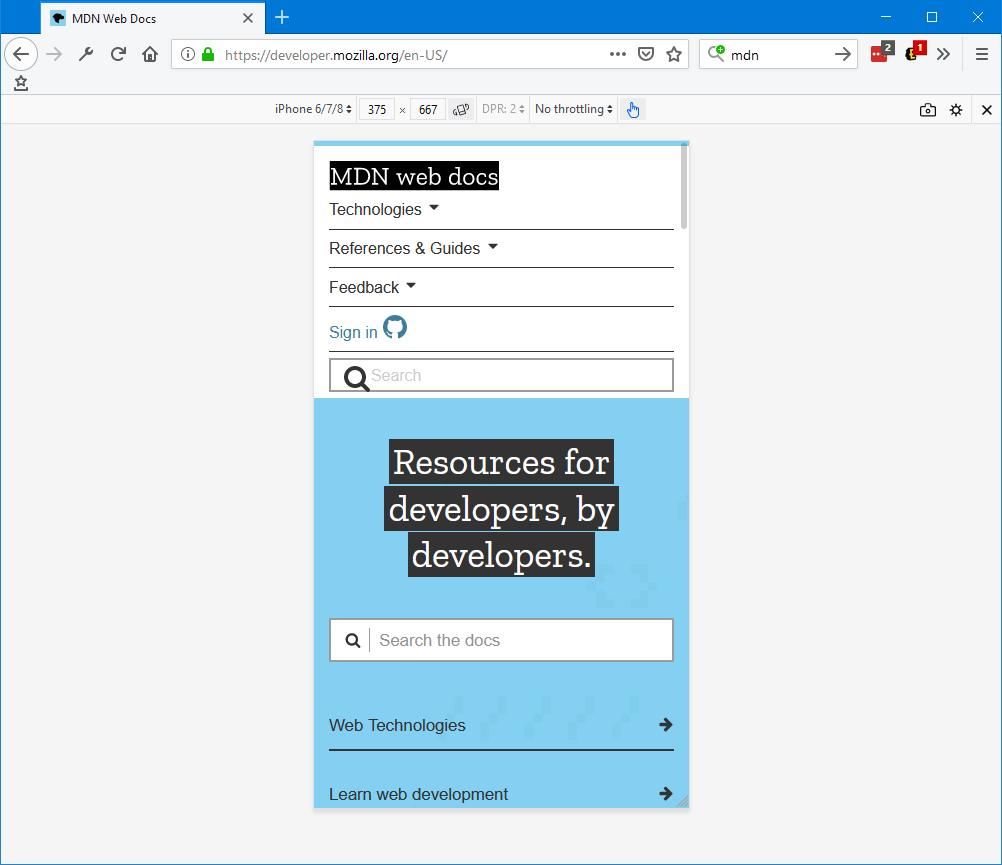Click the GitHub icon next to Sign in
Image resolution: width=1002 pixels, height=865 pixels.
(x=395, y=327)
